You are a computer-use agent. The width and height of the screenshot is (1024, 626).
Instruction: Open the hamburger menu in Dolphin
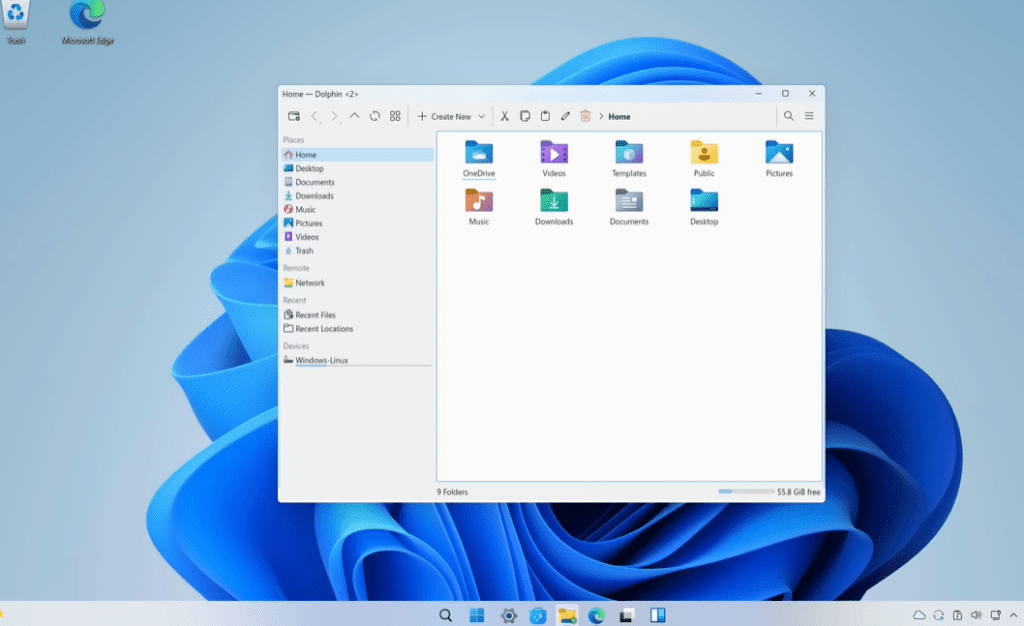(809, 116)
